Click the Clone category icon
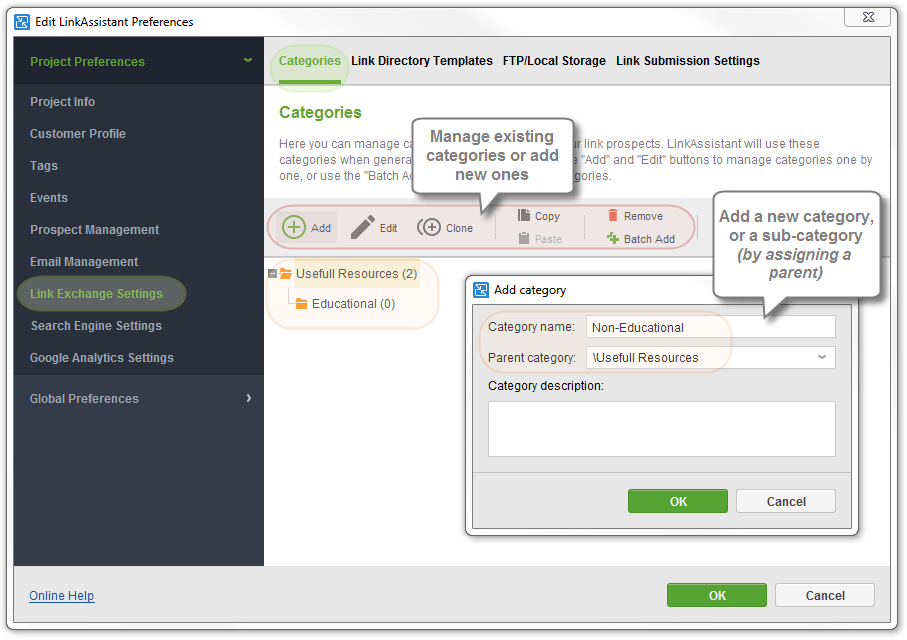The image size is (907, 640). (429, 227)
